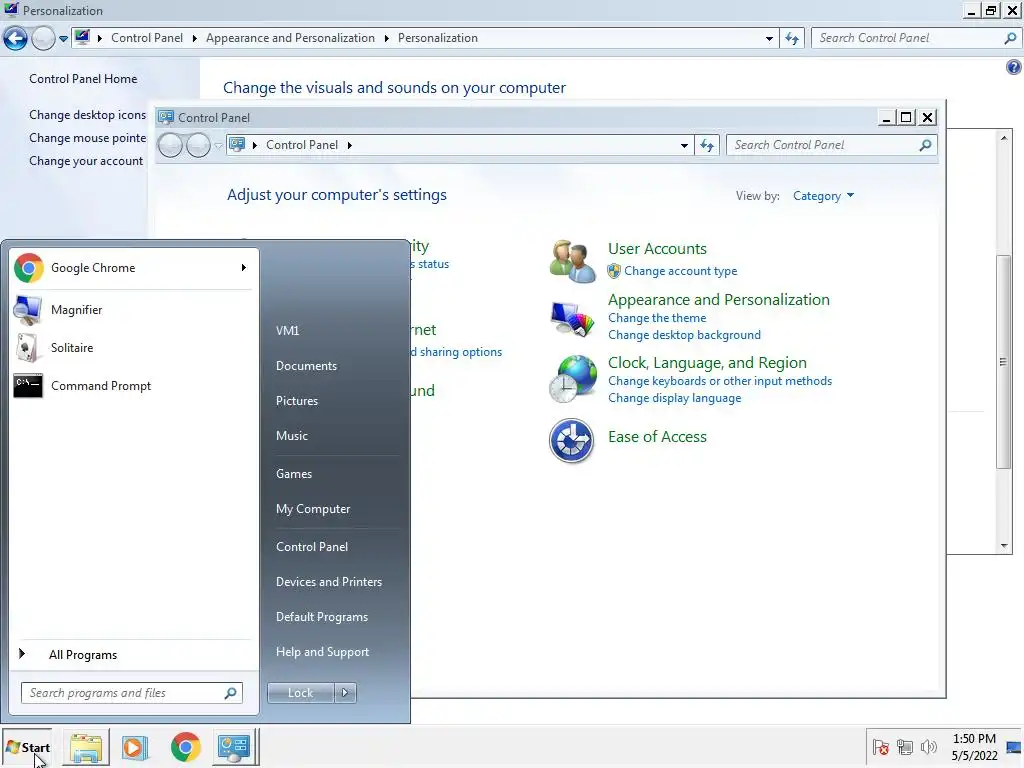Open Default Programs from Start menu

click(322, 617)
